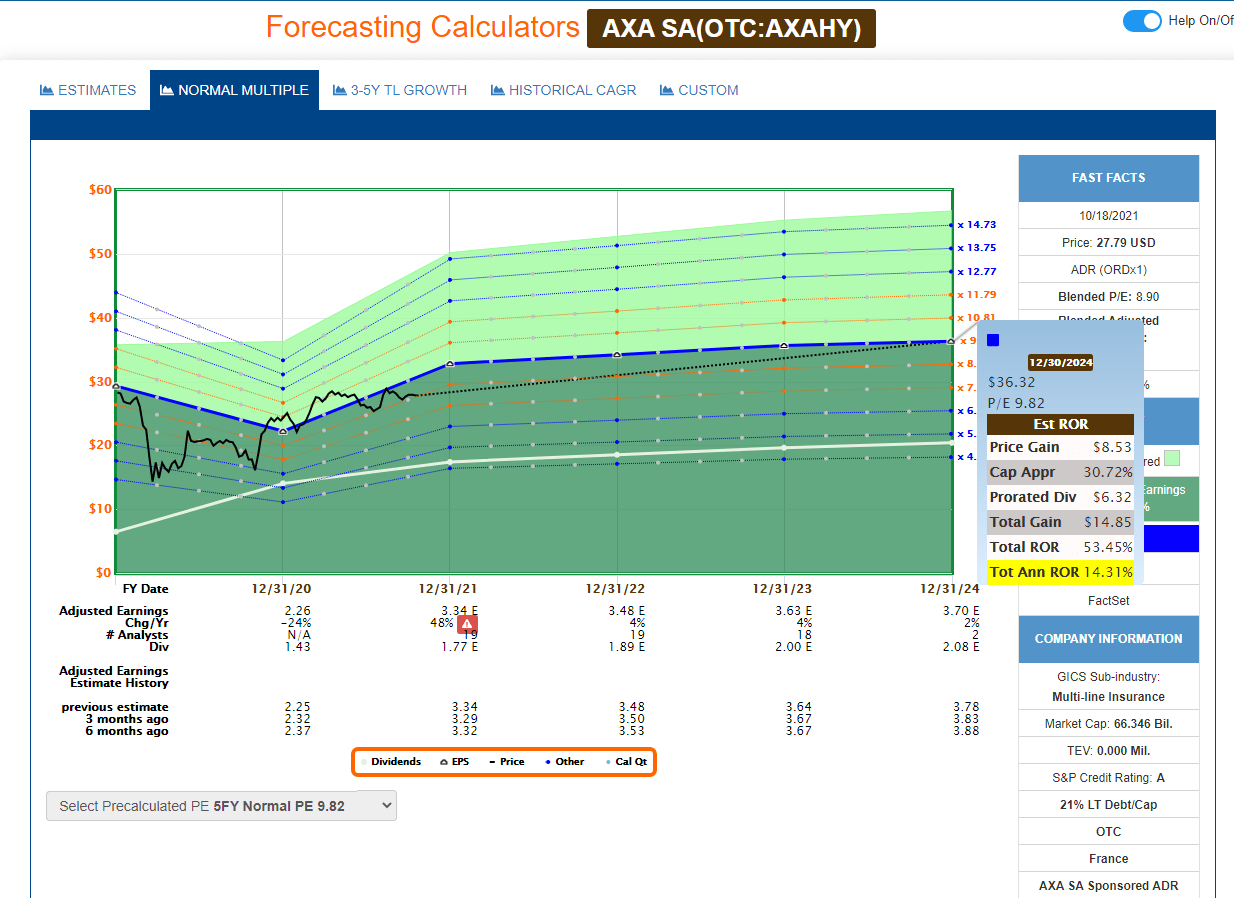Image resolution: width=1234 pixels, height=898 pixels.
Task: Toggle the Help On/Off switch
Action: (1142, 21)
